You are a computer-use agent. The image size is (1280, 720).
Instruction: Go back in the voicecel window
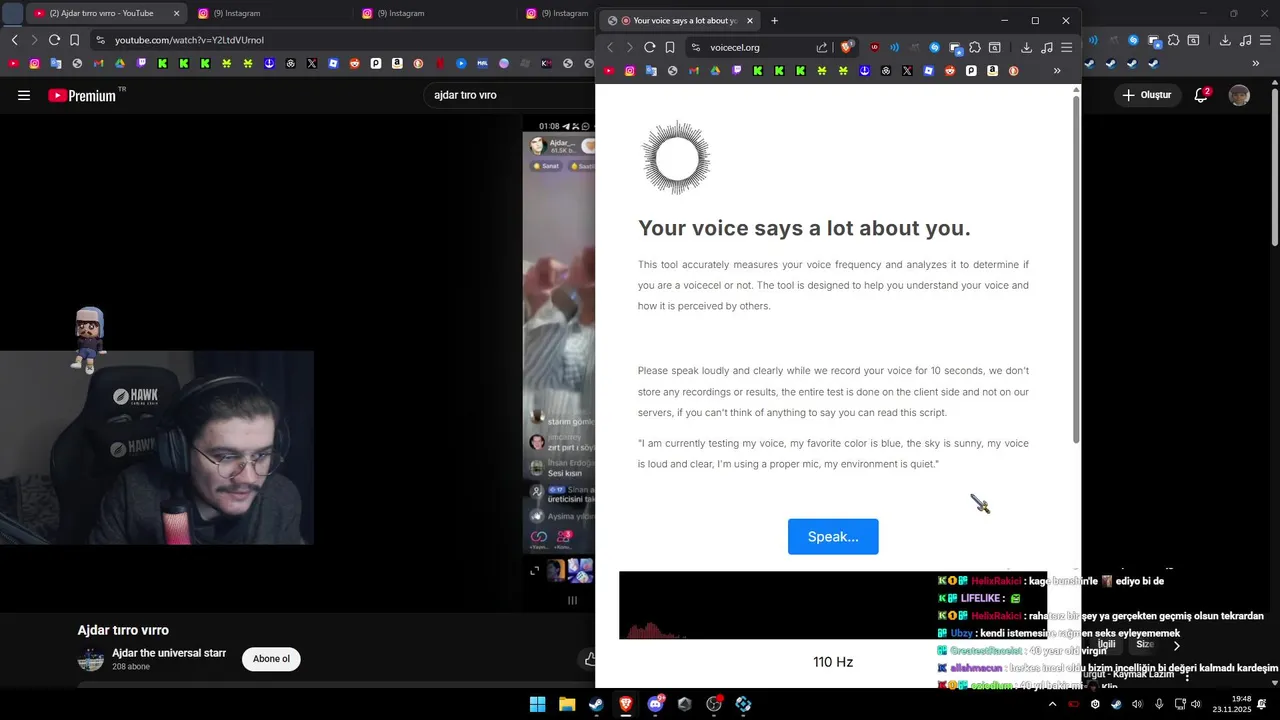pyautogui.click(x=610, y=47)
